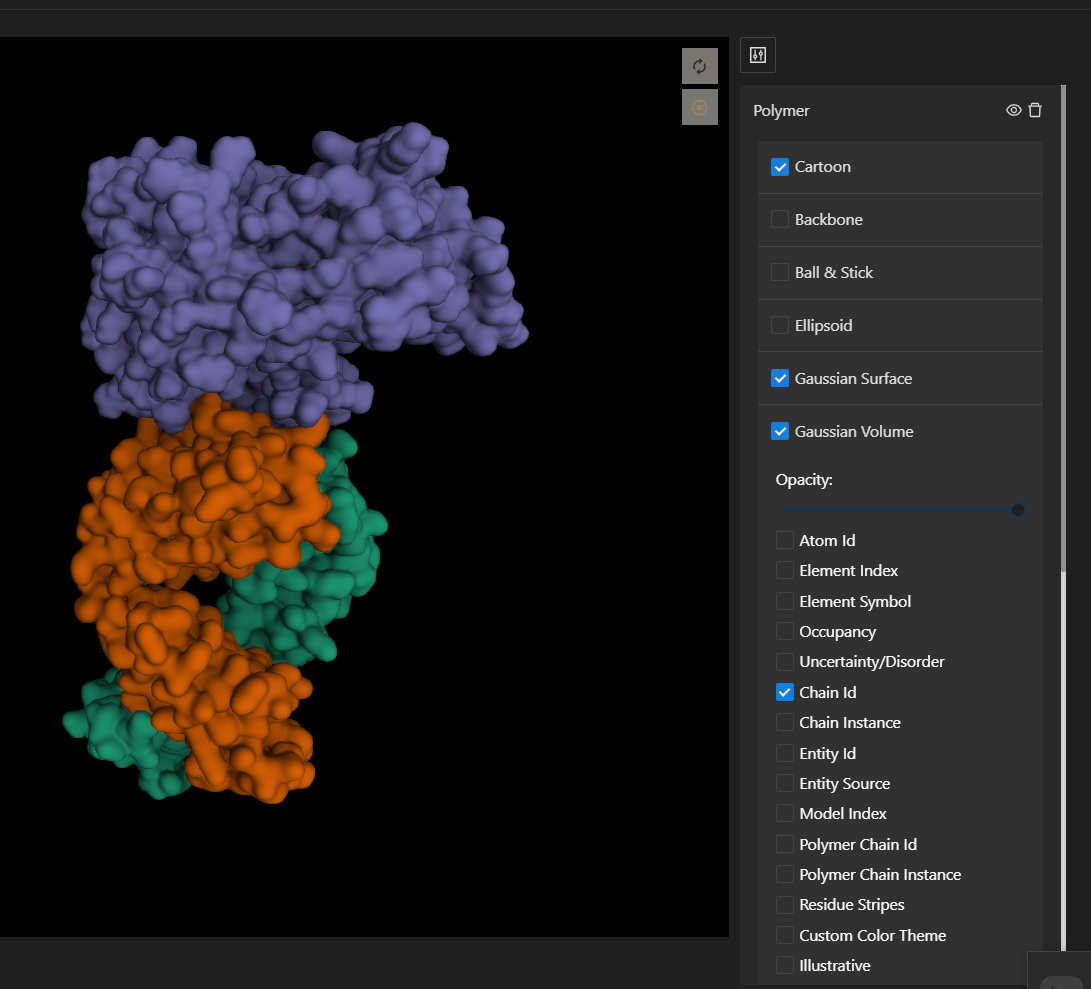This screenshot has height=989, width=1091.
Task: Toggle Polymer visibility with the eye icon
Action: (1014, 110)
